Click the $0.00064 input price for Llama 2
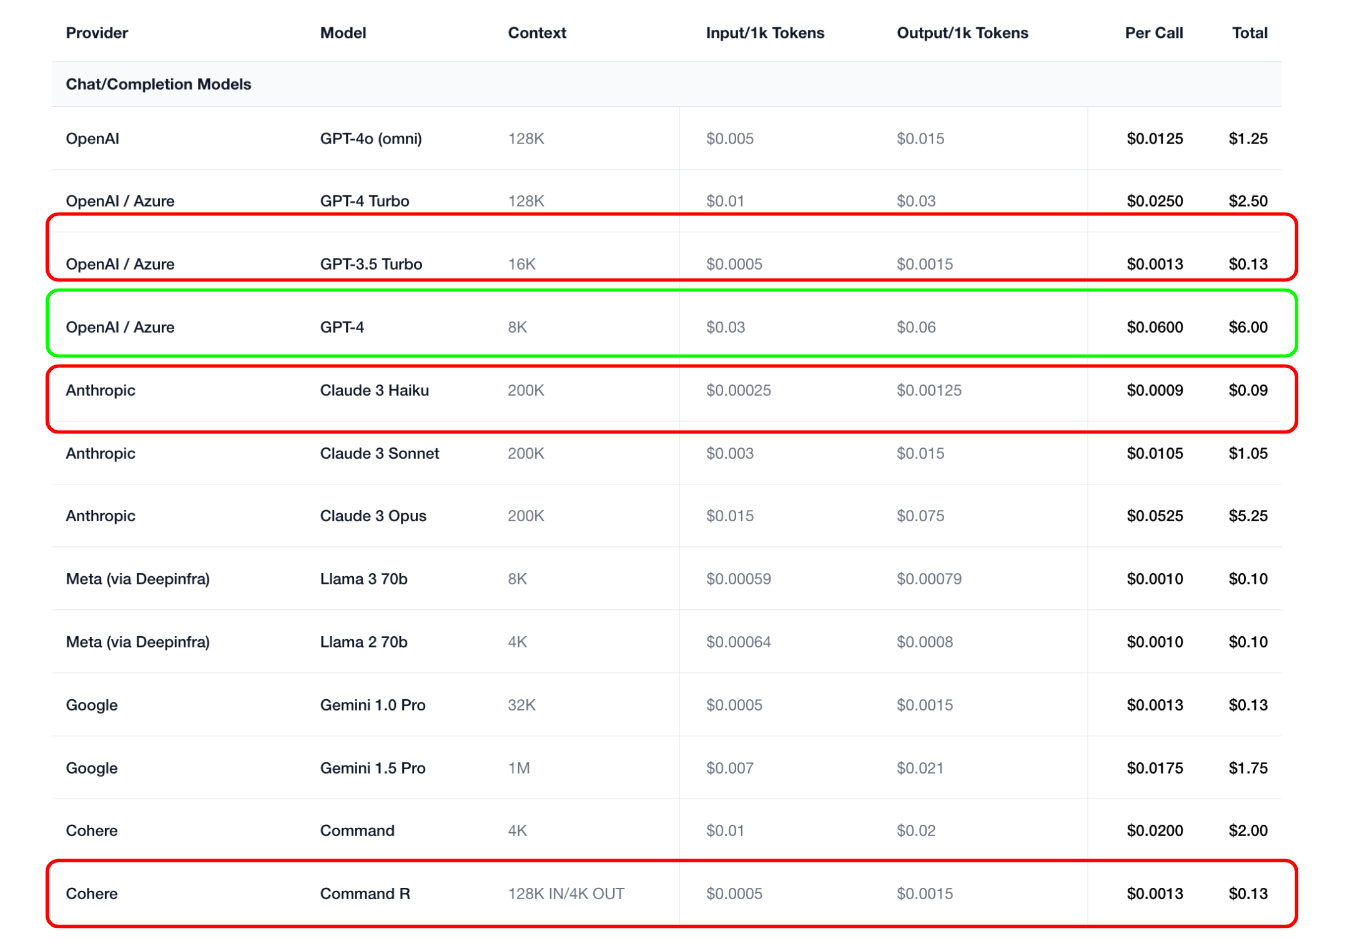 [739, 642]
